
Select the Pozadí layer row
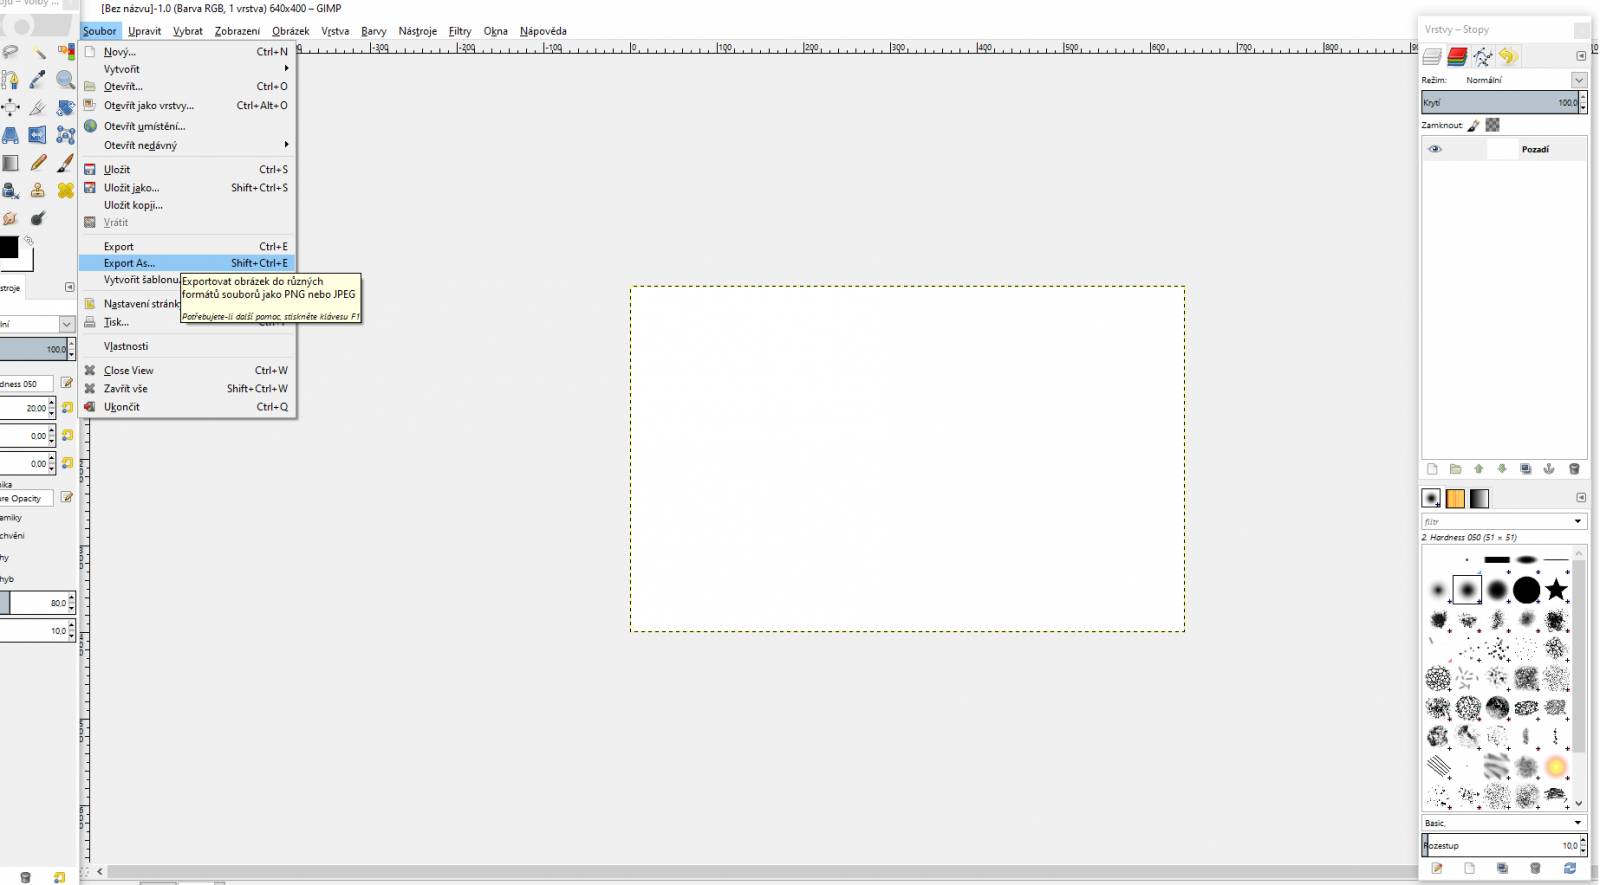pos(1504,149)
